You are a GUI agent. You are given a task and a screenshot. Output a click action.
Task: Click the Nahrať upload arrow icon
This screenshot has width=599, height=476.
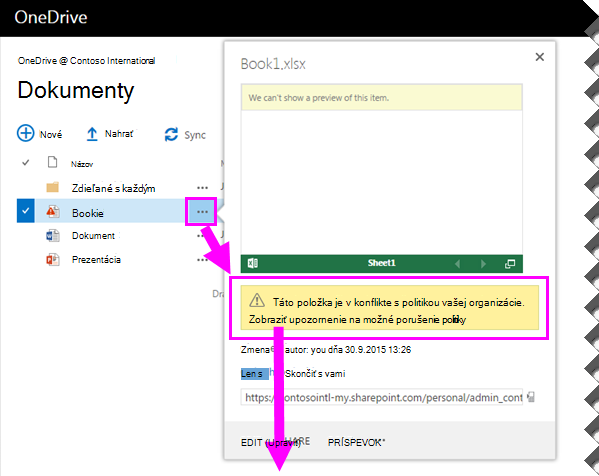pos(92,134)
